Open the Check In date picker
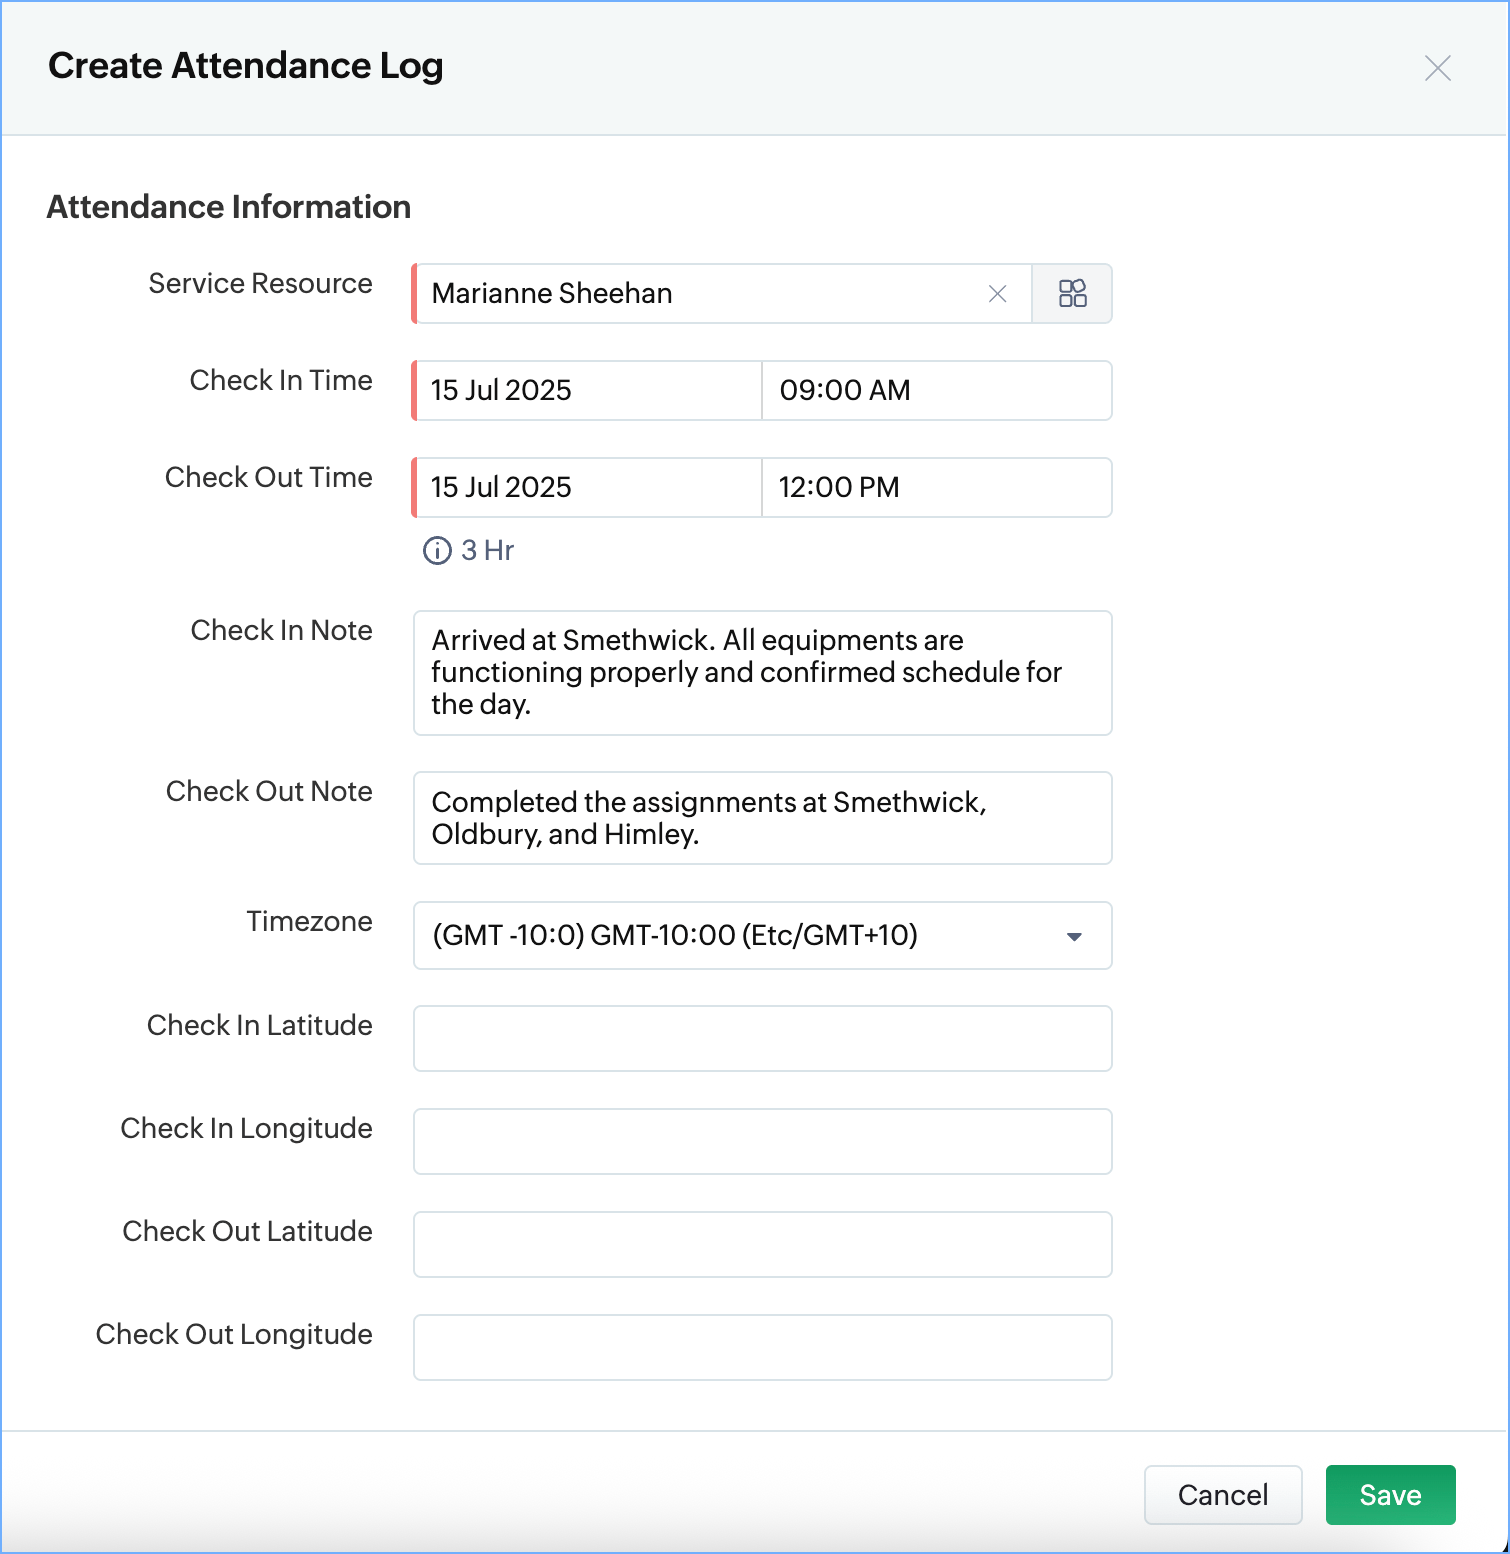This screenshot has height=1554, width=1510. point(588,391)
